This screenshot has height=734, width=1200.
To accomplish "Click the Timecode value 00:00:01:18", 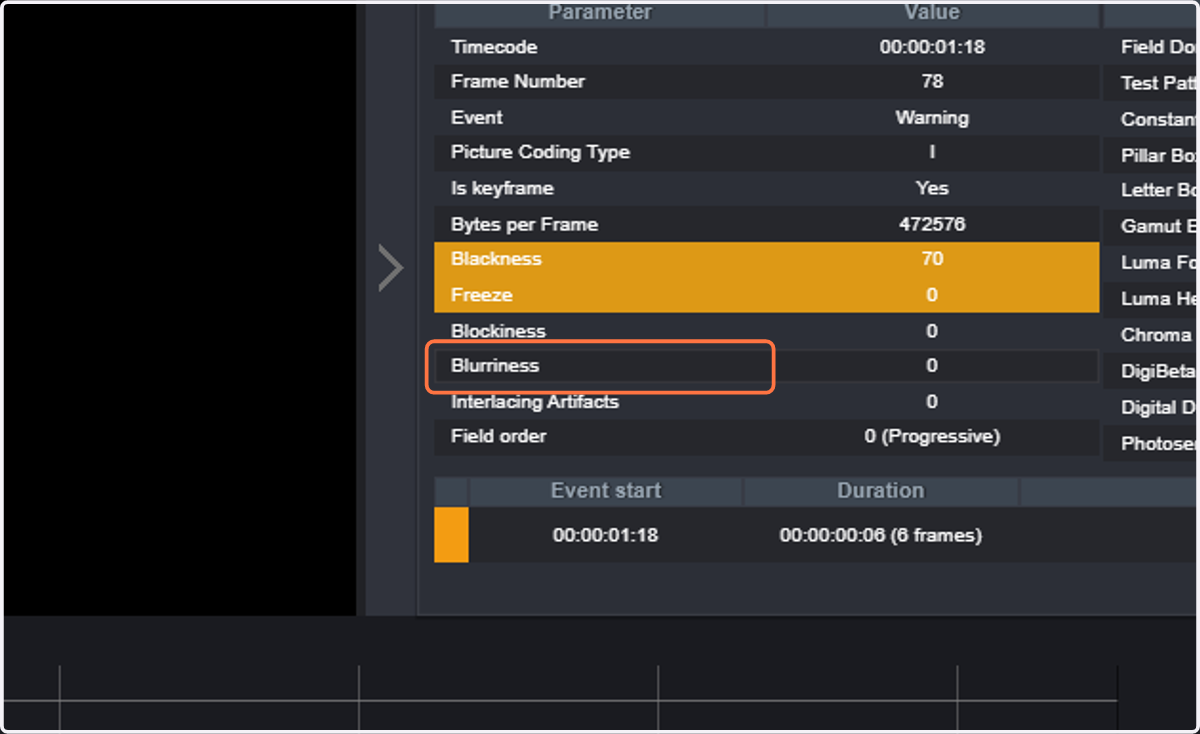I will pyautogui.click(x=932, y=47).
